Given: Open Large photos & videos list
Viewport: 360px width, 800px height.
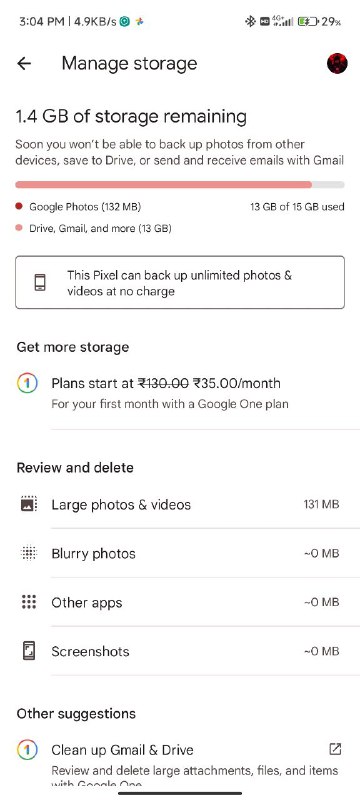Looking at the screenshot, I should [180, 505].
